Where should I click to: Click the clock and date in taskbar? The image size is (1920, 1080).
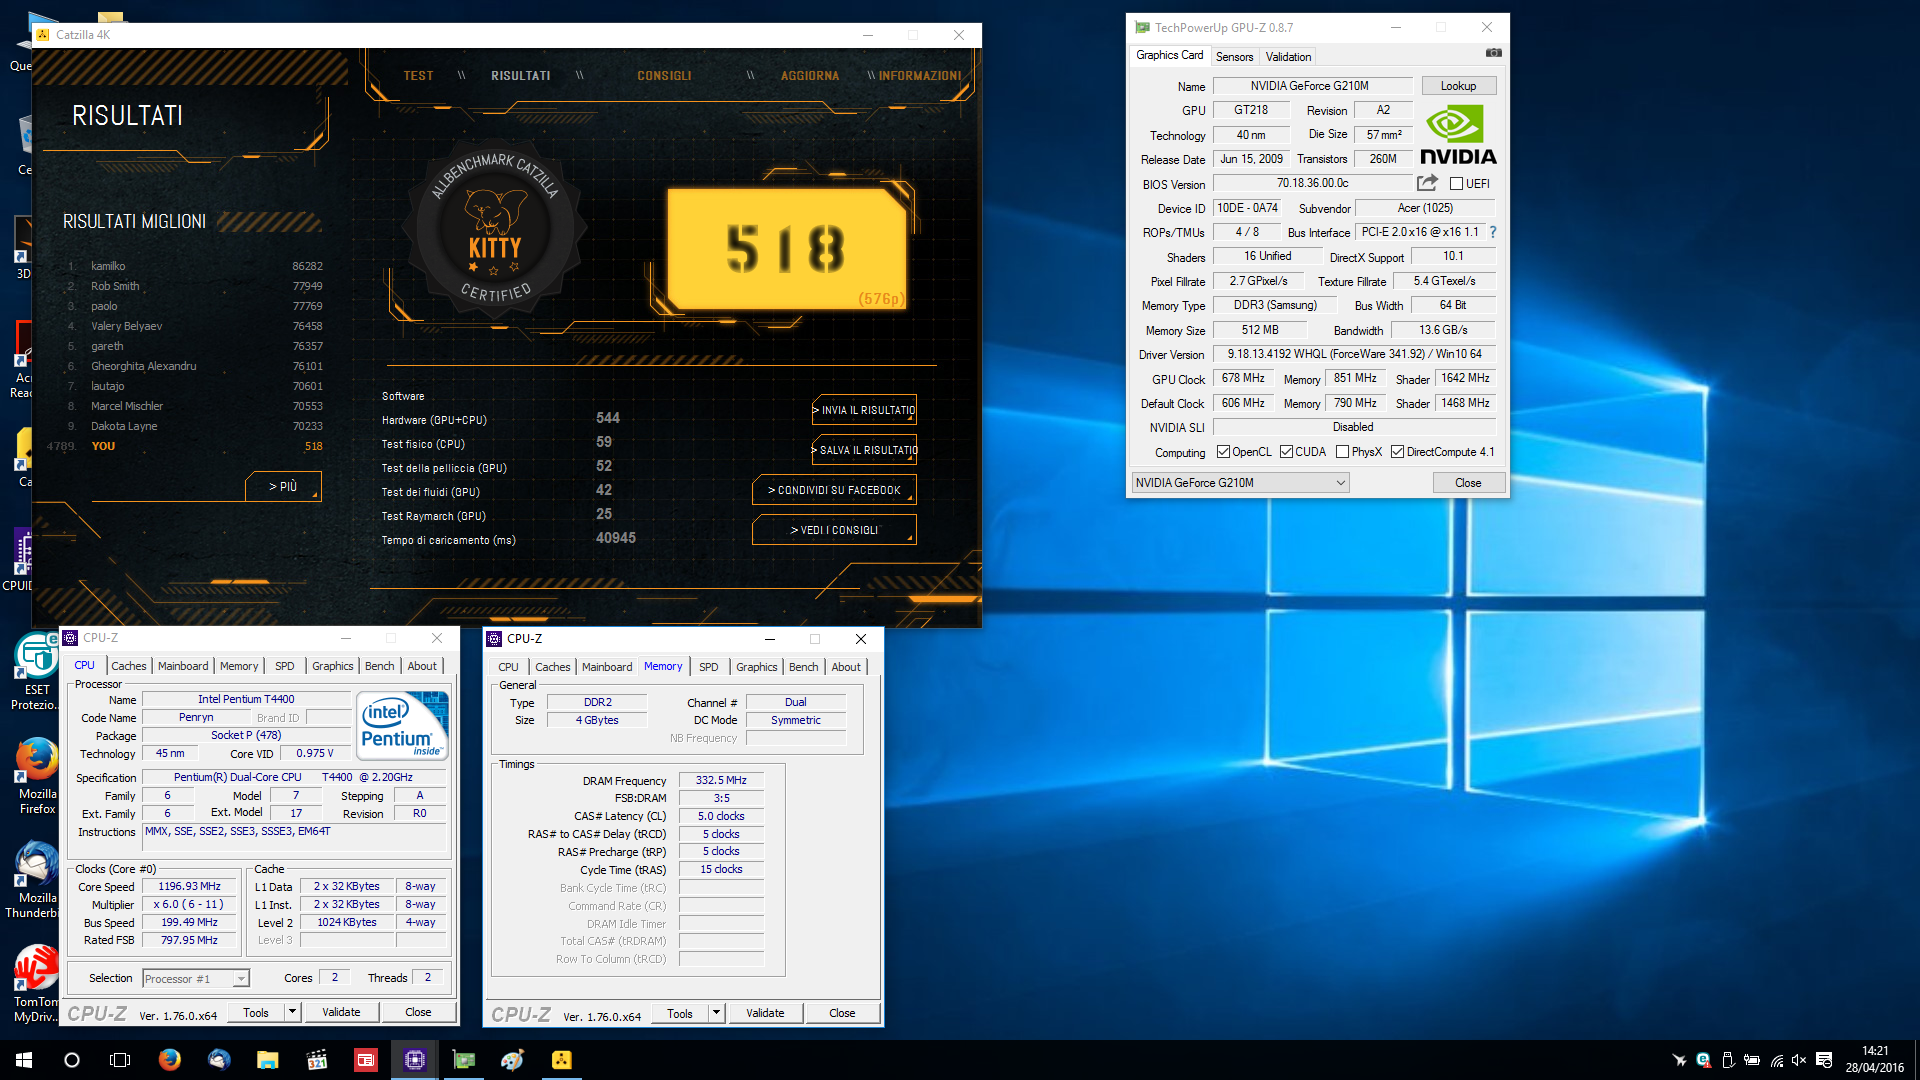click(x=1875, y=1060)
